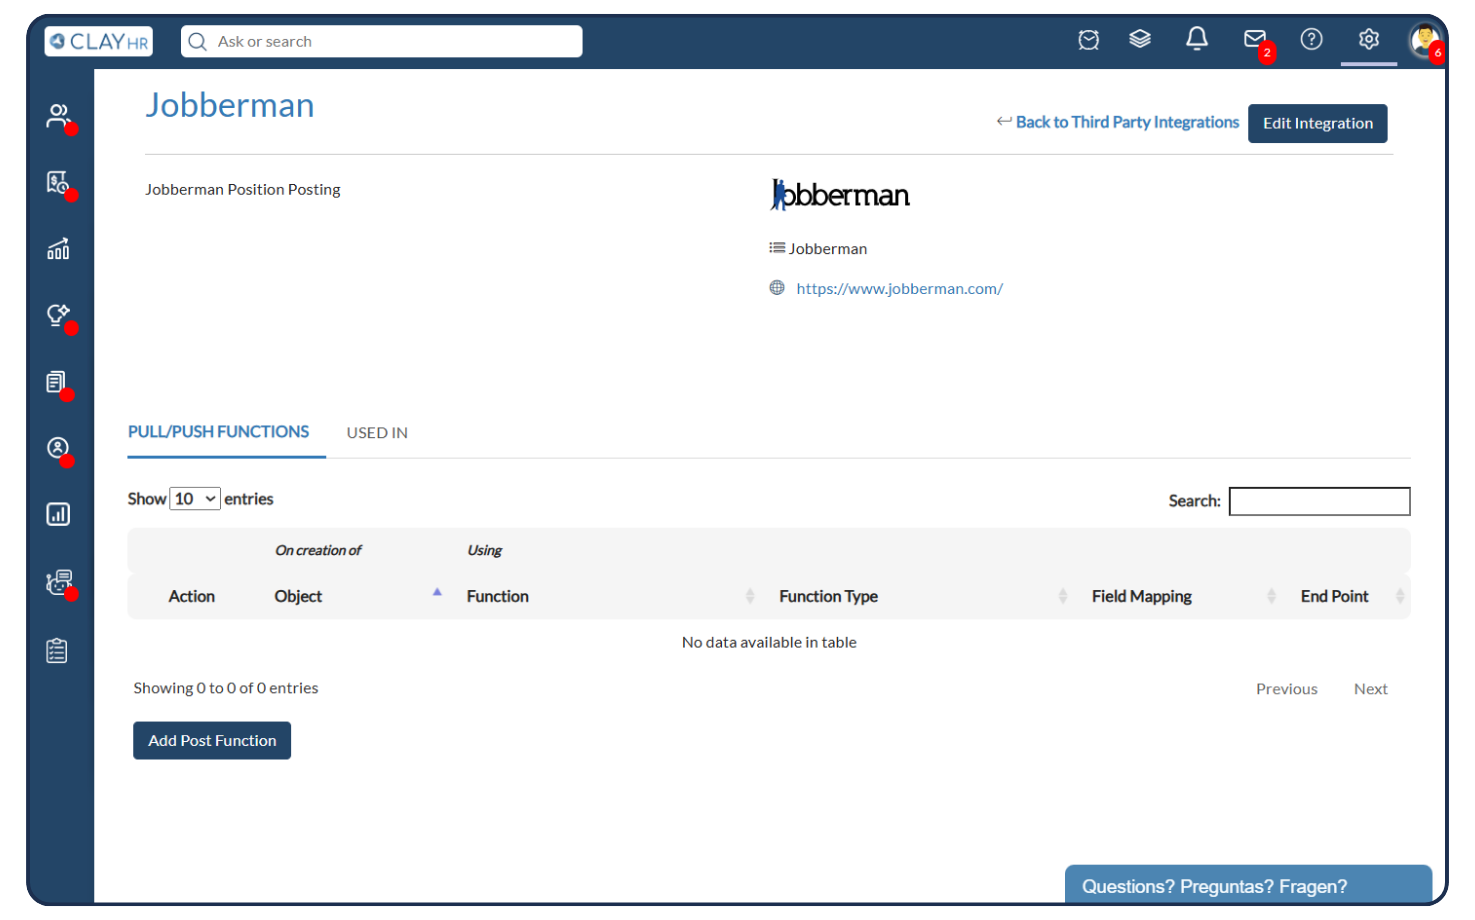This screenshot has width=1475, height=920.
Task: Open the user profile avatar
Action: click(x=1424, y=40)
